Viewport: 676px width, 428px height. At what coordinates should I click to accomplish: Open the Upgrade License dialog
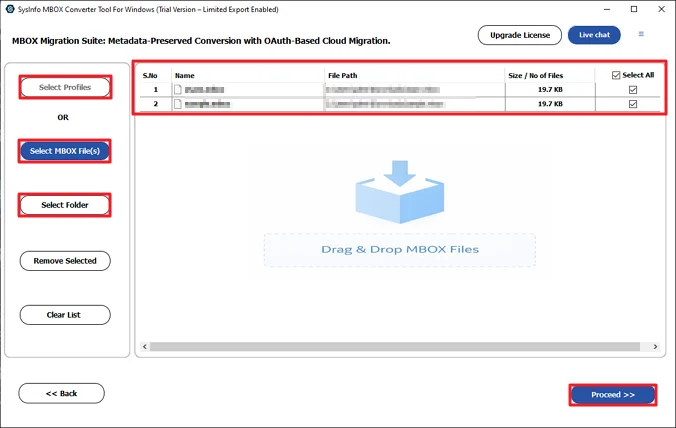[520, 35]
